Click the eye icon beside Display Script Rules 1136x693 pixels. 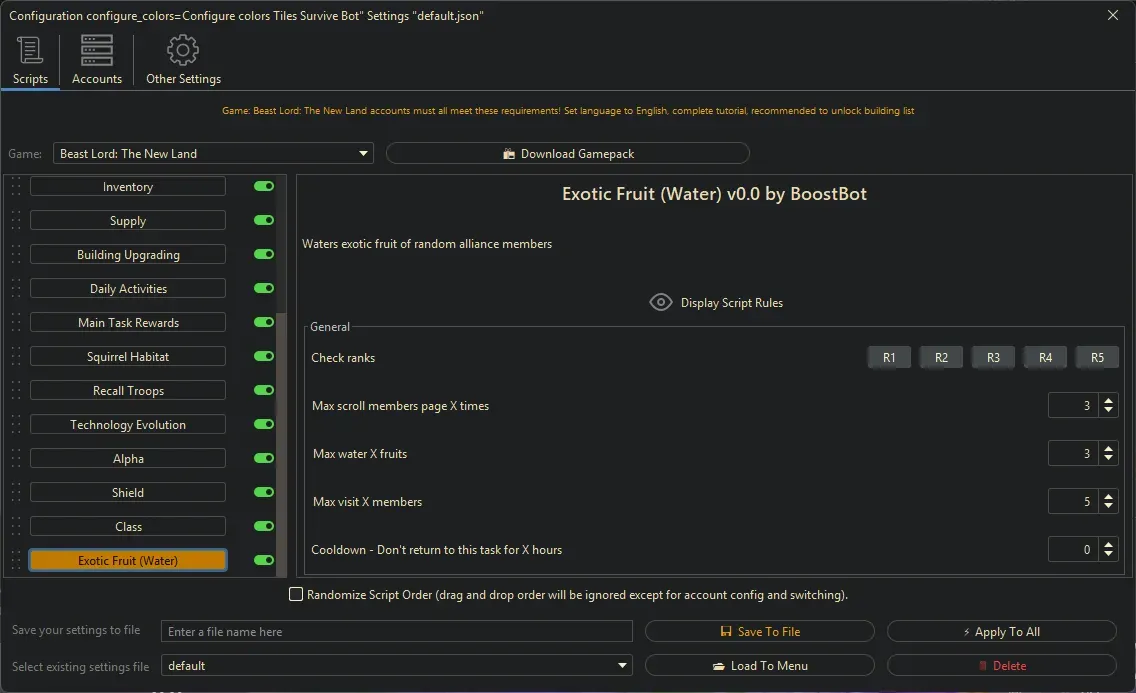661,302
